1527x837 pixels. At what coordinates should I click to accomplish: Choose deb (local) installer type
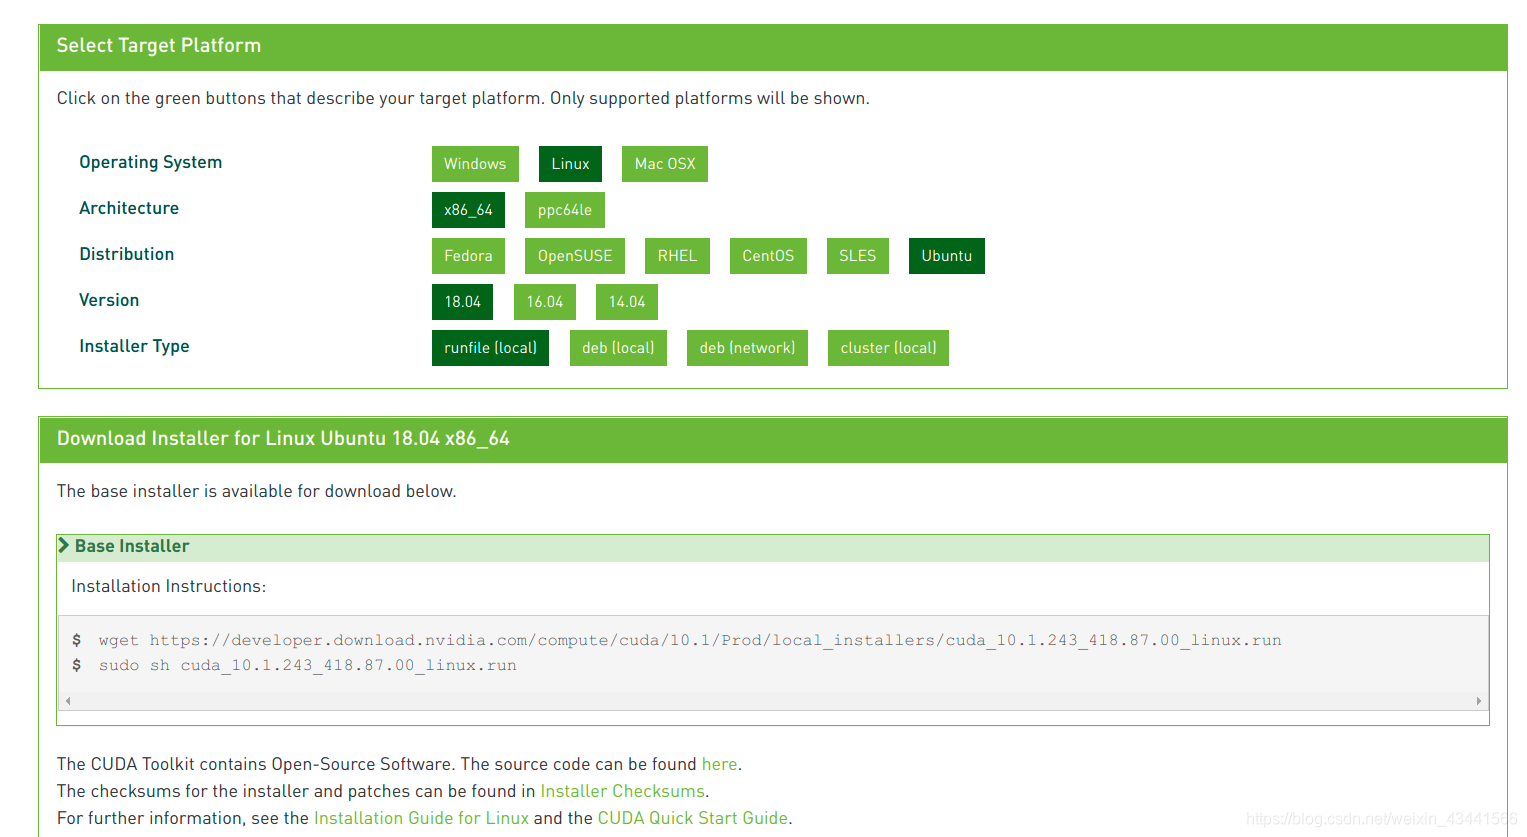point(618,348)
